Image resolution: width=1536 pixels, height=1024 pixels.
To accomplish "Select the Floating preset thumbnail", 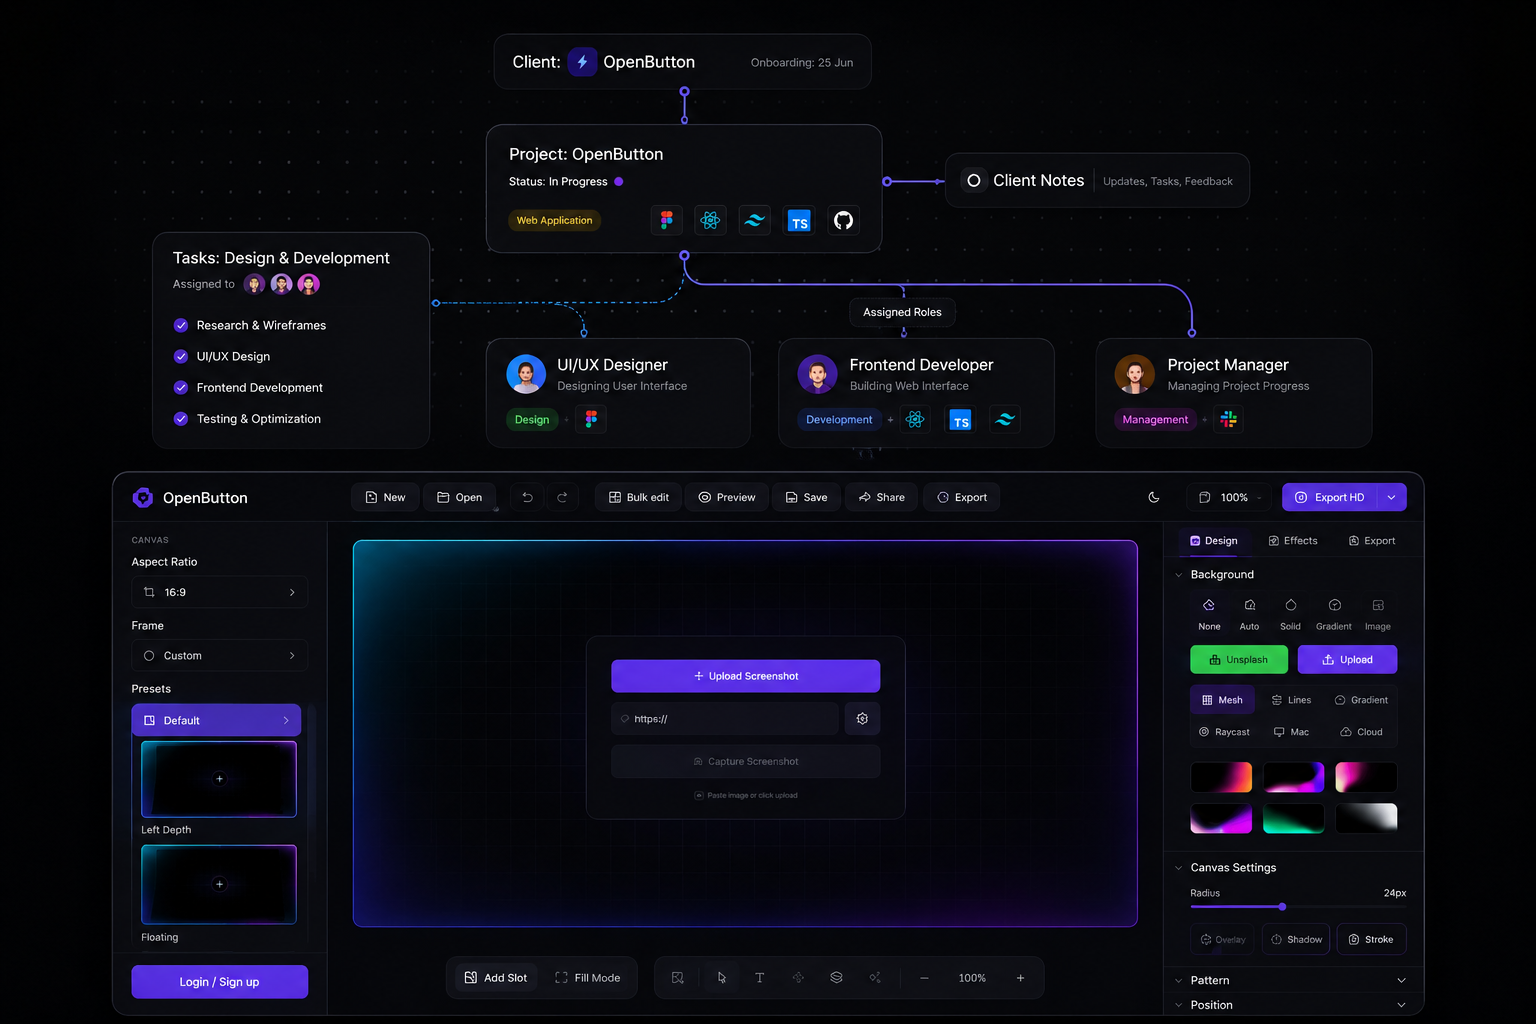I will [219, 884].
